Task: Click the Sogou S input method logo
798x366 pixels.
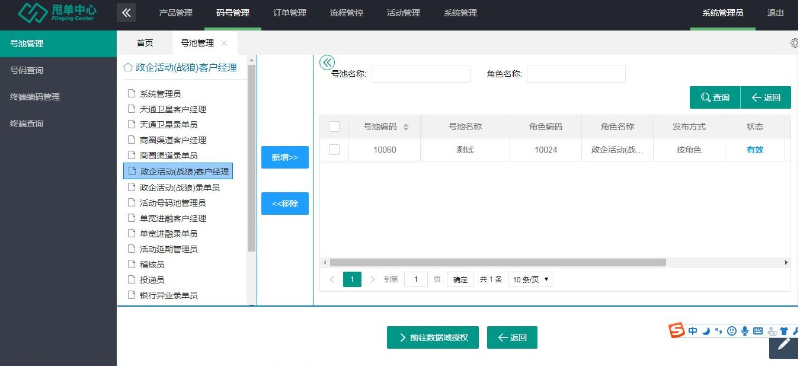Action: pyautogui.click(x=676, y=330)
